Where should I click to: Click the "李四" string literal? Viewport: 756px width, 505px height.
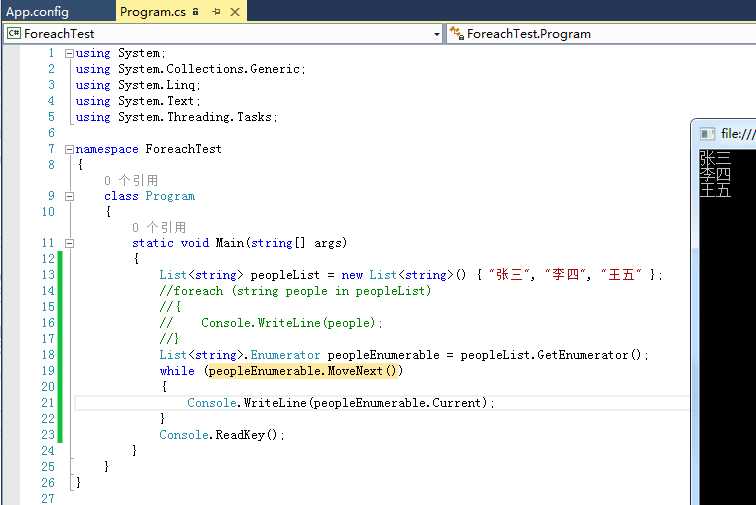(x=565, y=275)
